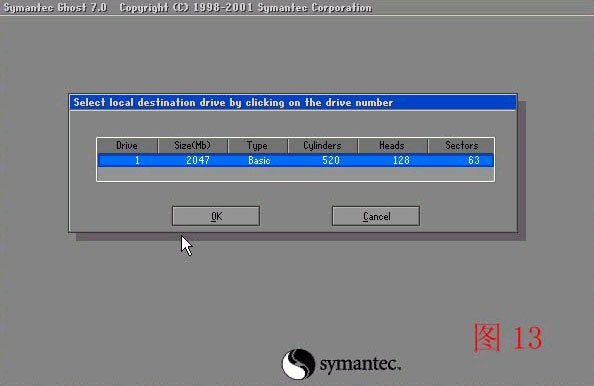Viewport: 594px width, 386px height.
Task: Click the Symantec yin-yang logo icon
Action: pyautogui.click(x=298, y=364)
